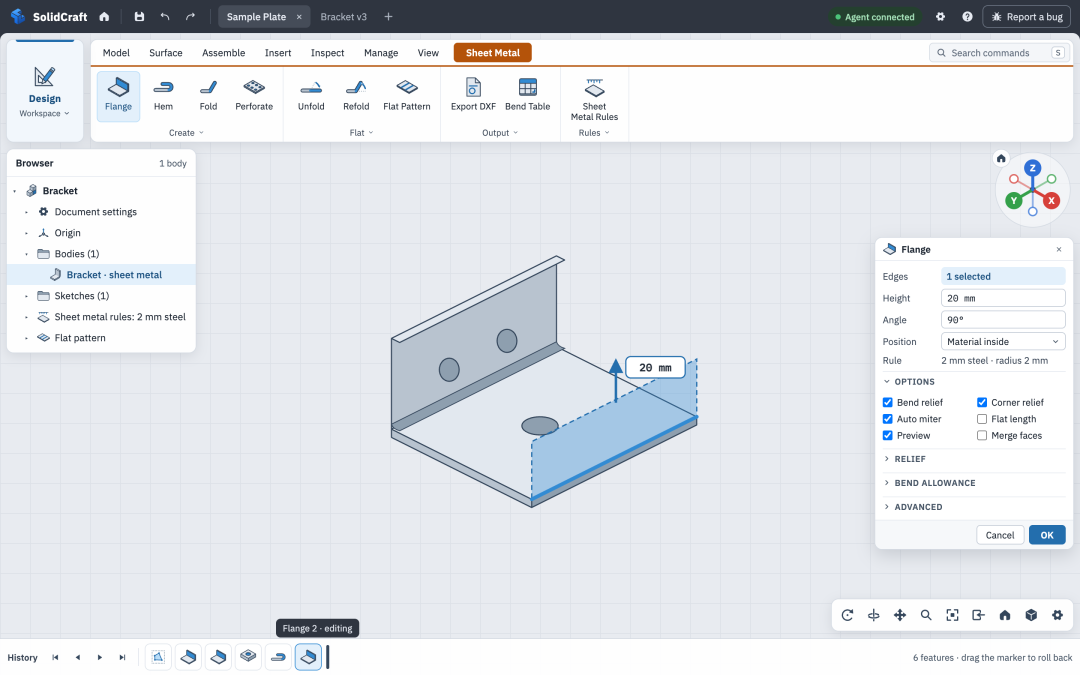Cancel the Flange dialog

click(999, 535)
